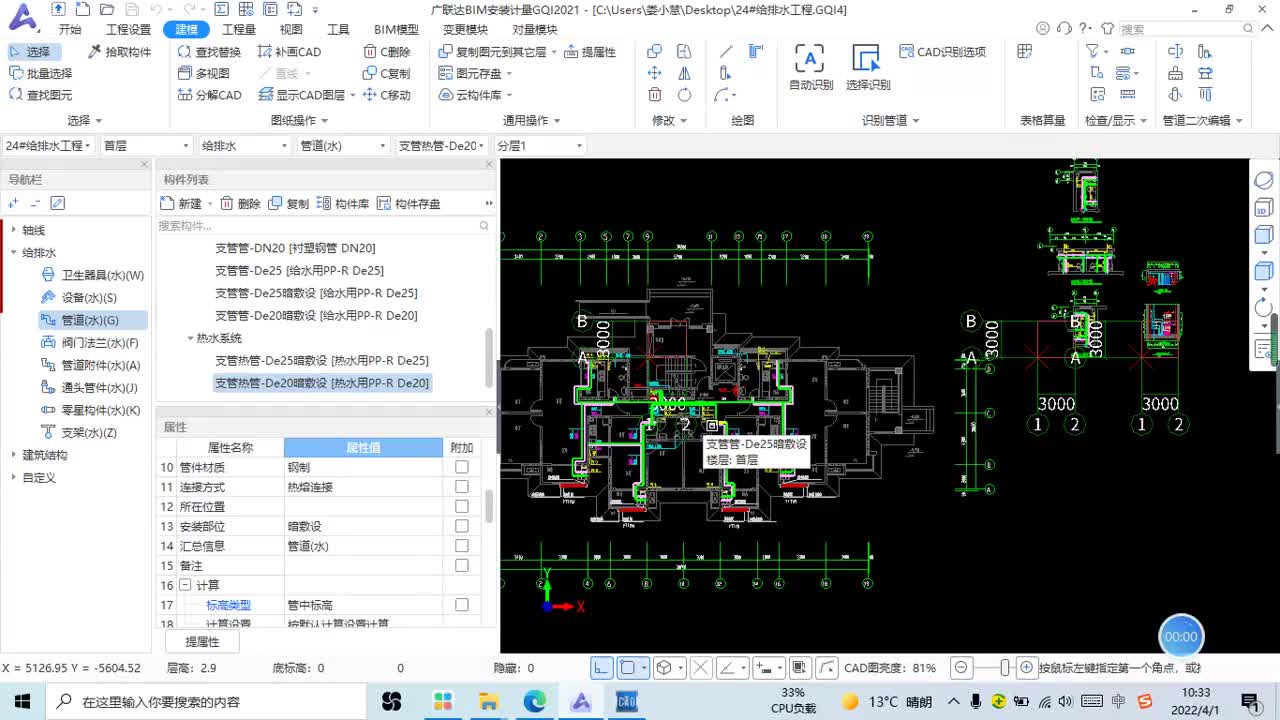Viewport: 1280px width, 720px height.
Task: Switch to the 工具 ribbon tab
Action: [x=338, y=29]
